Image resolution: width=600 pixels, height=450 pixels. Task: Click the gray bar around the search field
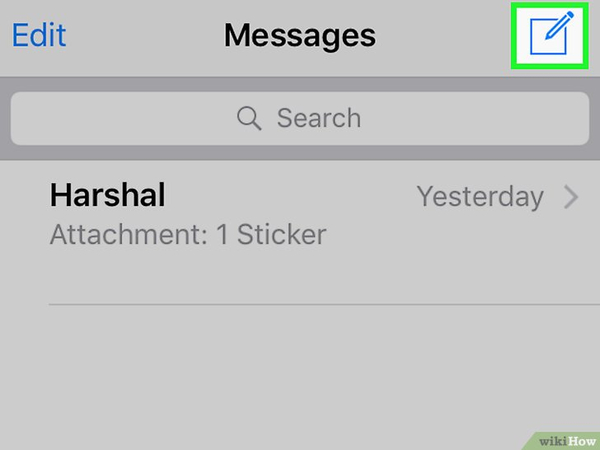point(300,84)
